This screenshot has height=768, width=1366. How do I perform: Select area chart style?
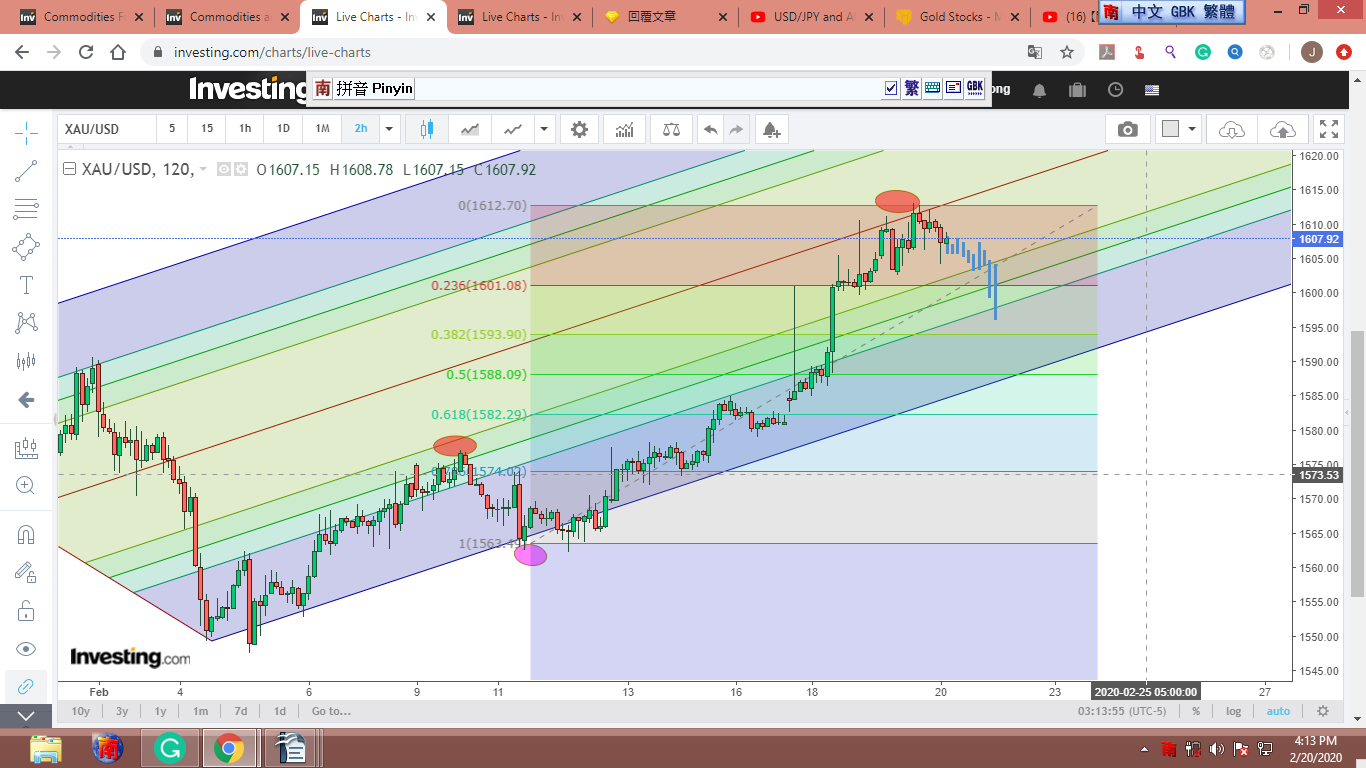[x=470, y=129]
